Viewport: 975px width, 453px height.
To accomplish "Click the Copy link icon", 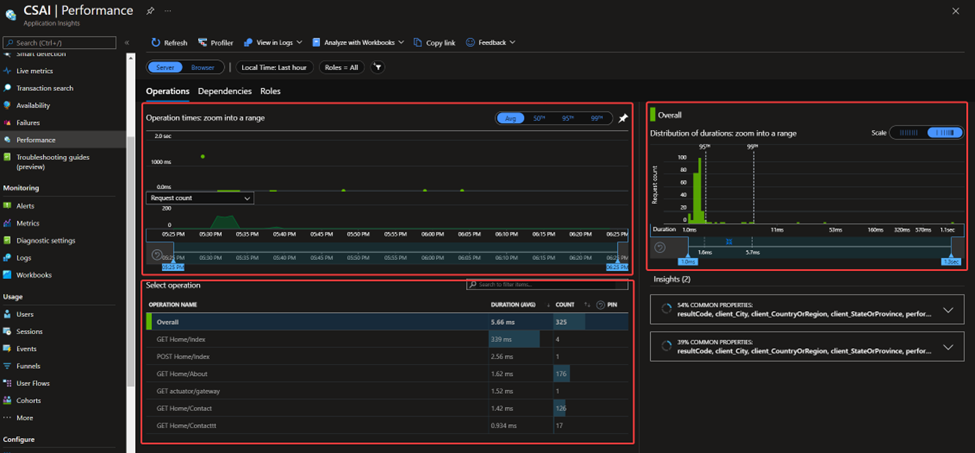I will tap(418, 43).
